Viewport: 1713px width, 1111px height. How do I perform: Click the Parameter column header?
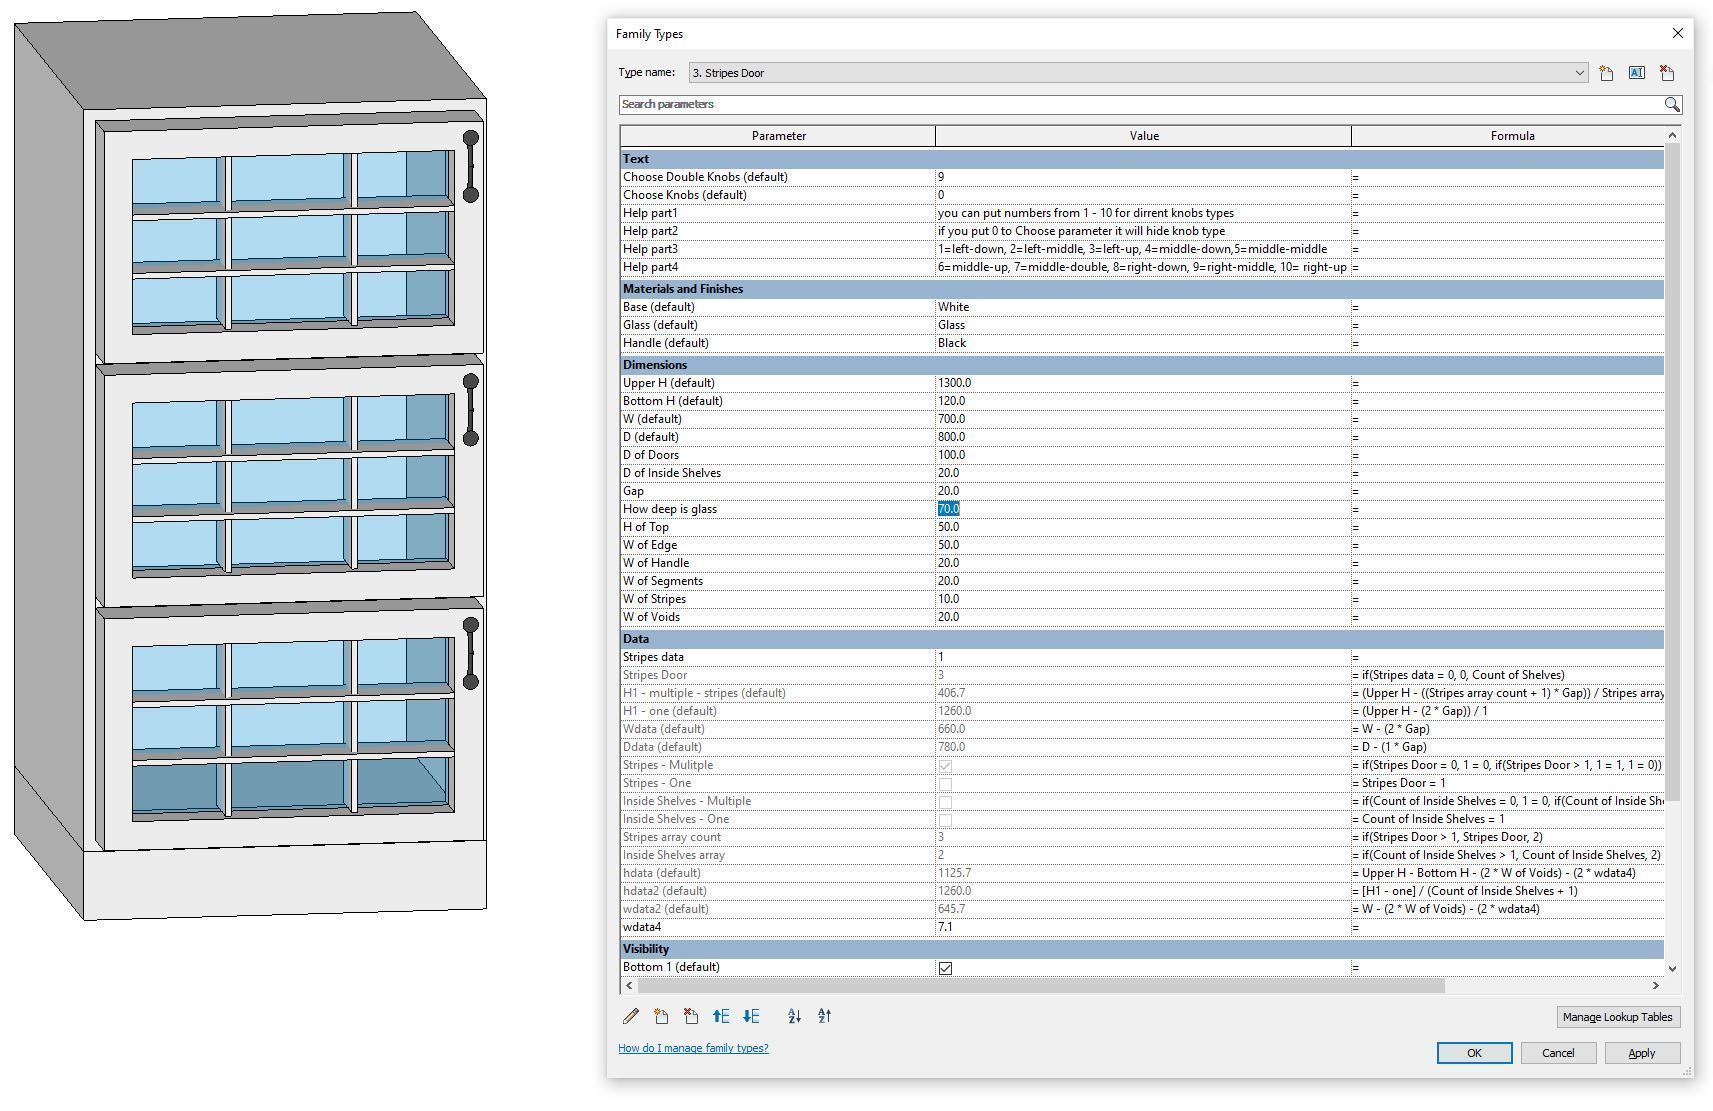[778, 136]
